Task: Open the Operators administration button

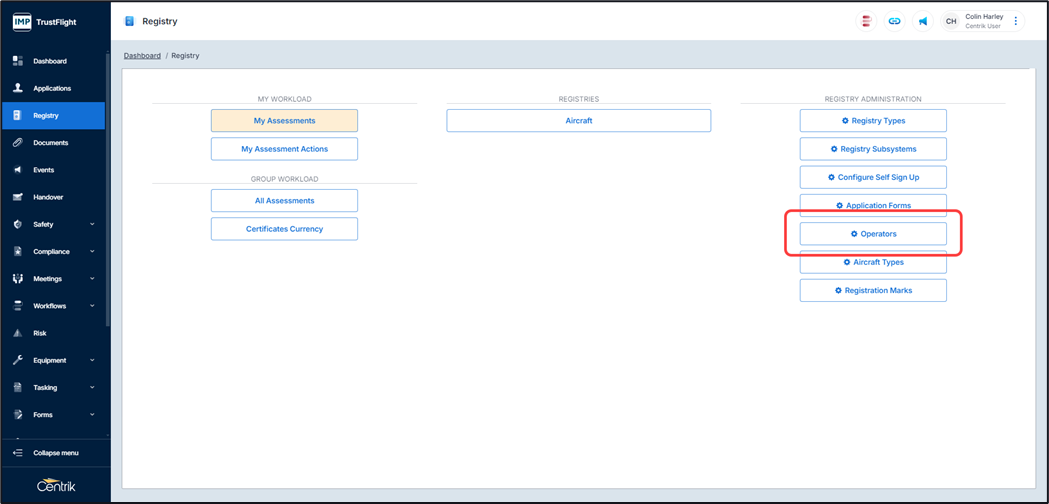Action: pos(873,234)
